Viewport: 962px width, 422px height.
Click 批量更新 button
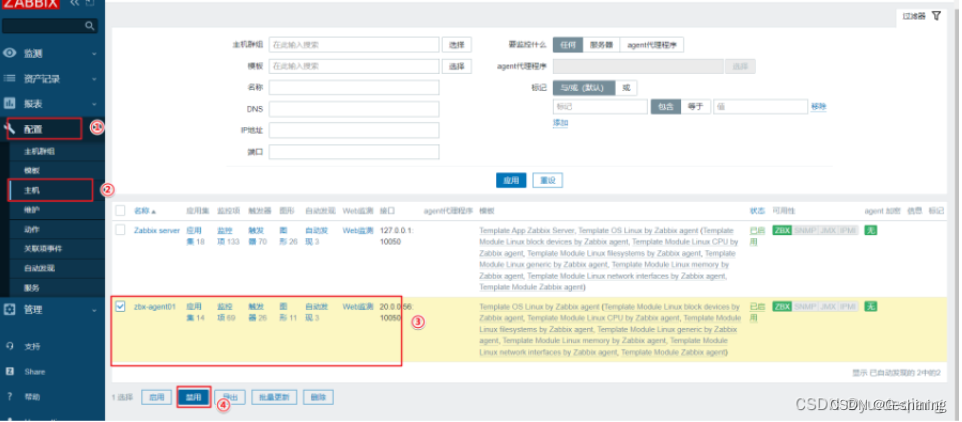tap(274, 397)
